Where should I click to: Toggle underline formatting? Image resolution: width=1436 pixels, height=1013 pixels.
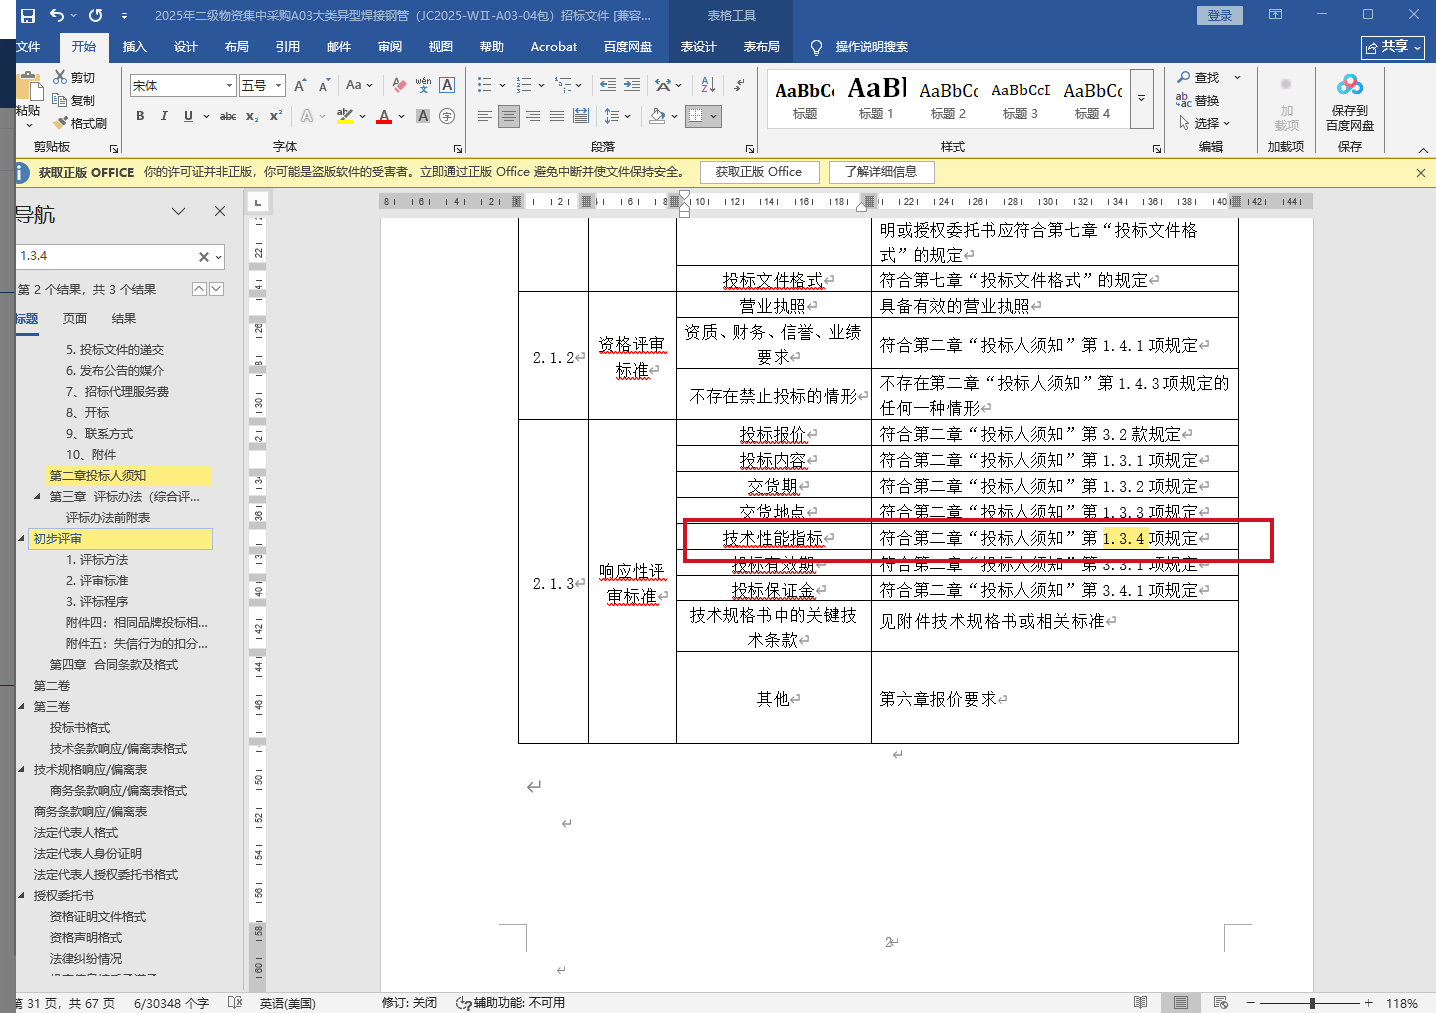pos(188,116)
